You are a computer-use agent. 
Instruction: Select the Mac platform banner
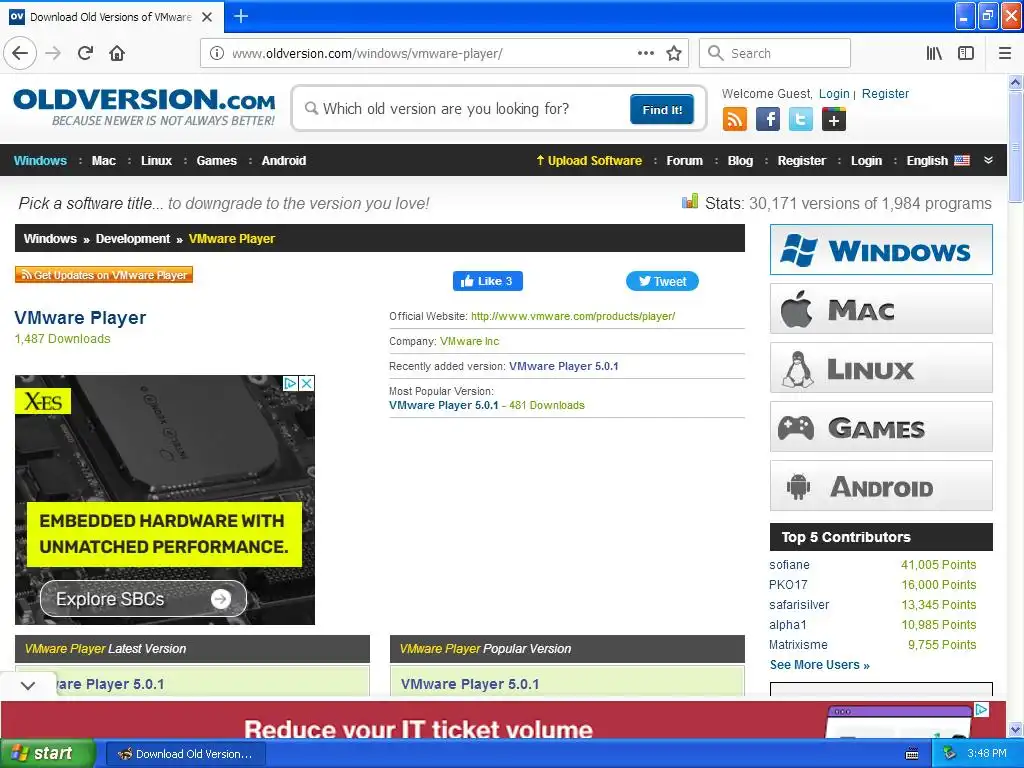[x=881, y=309]
